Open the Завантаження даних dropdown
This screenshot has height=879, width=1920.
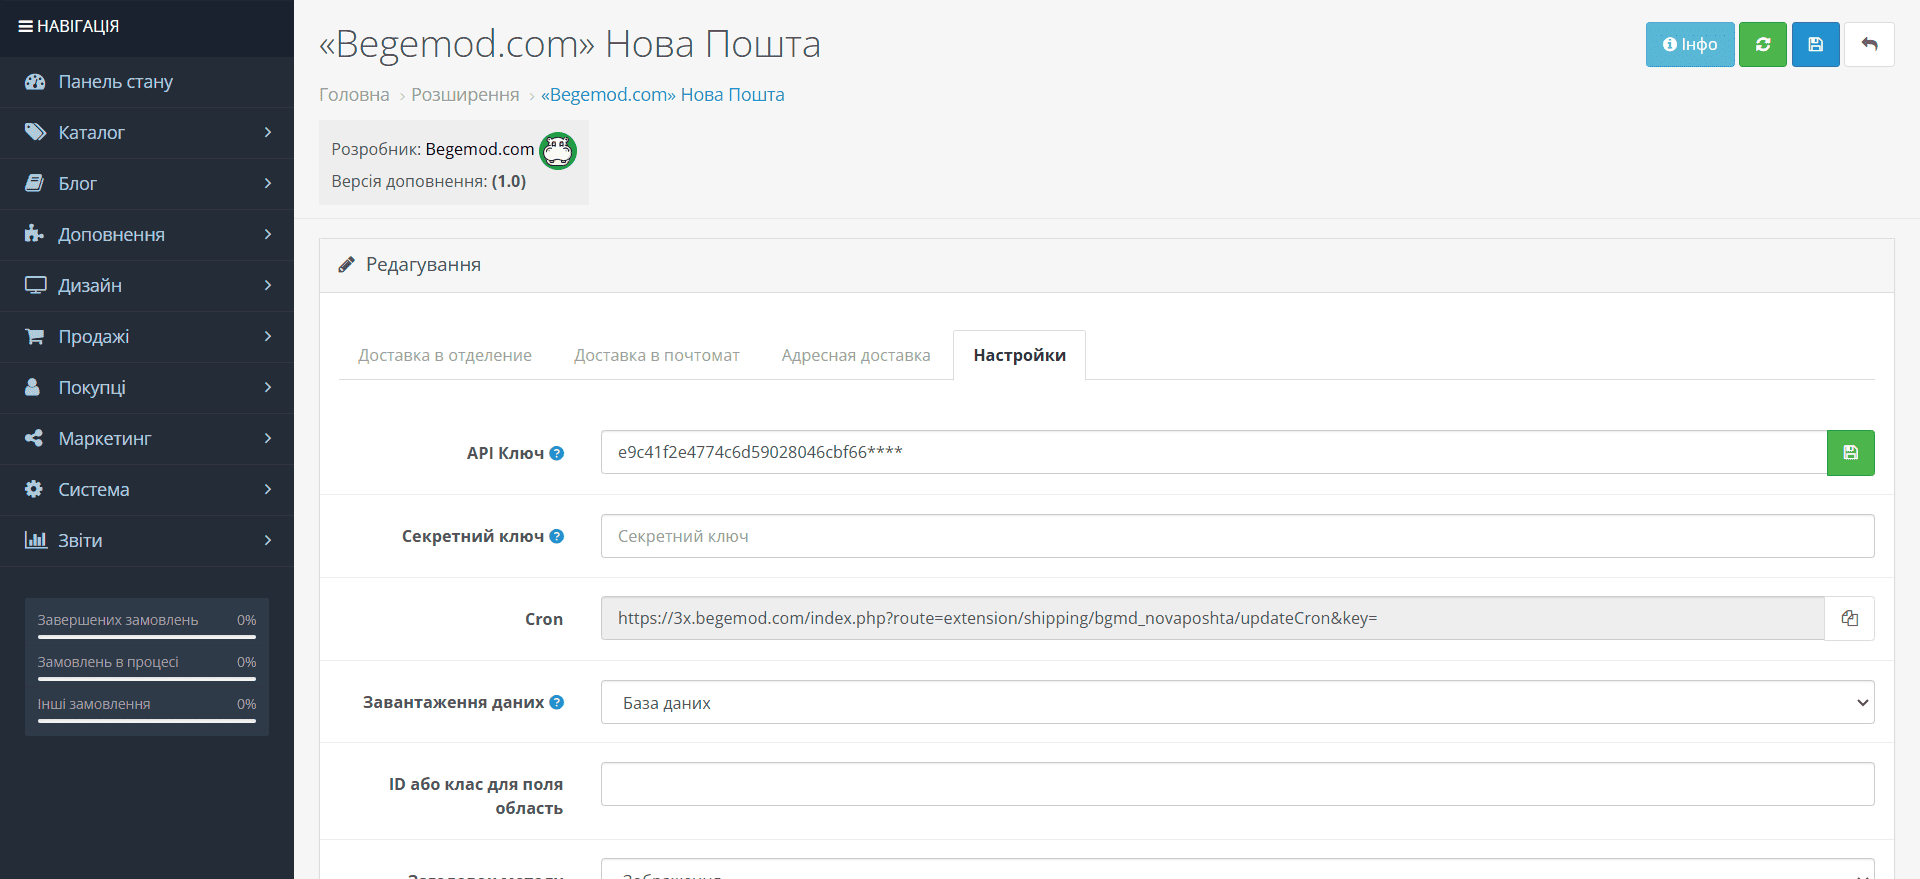[1237, 702]
